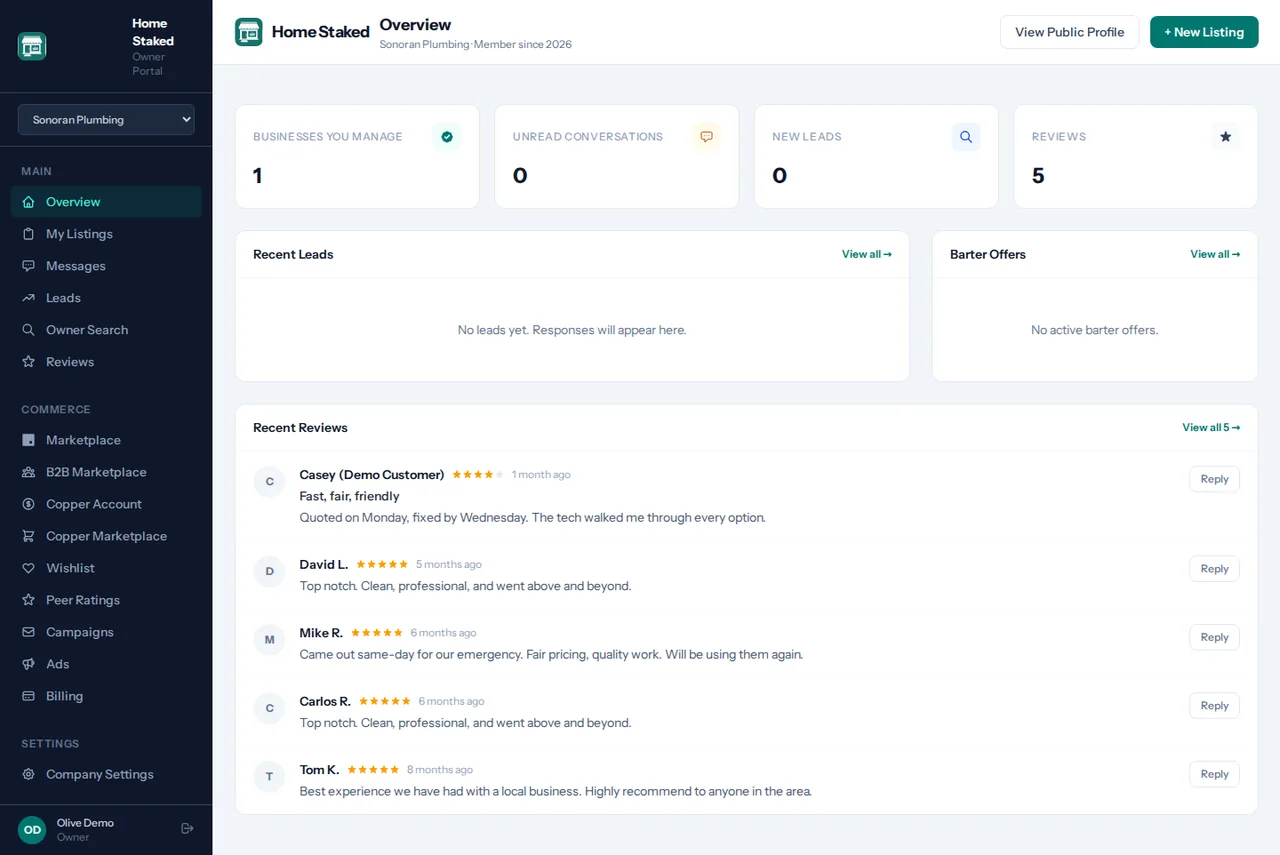Reply to Tom K.'s review
This screenshot has width=1280, height=855.
pyautogui.click(x=1214, y=774)
